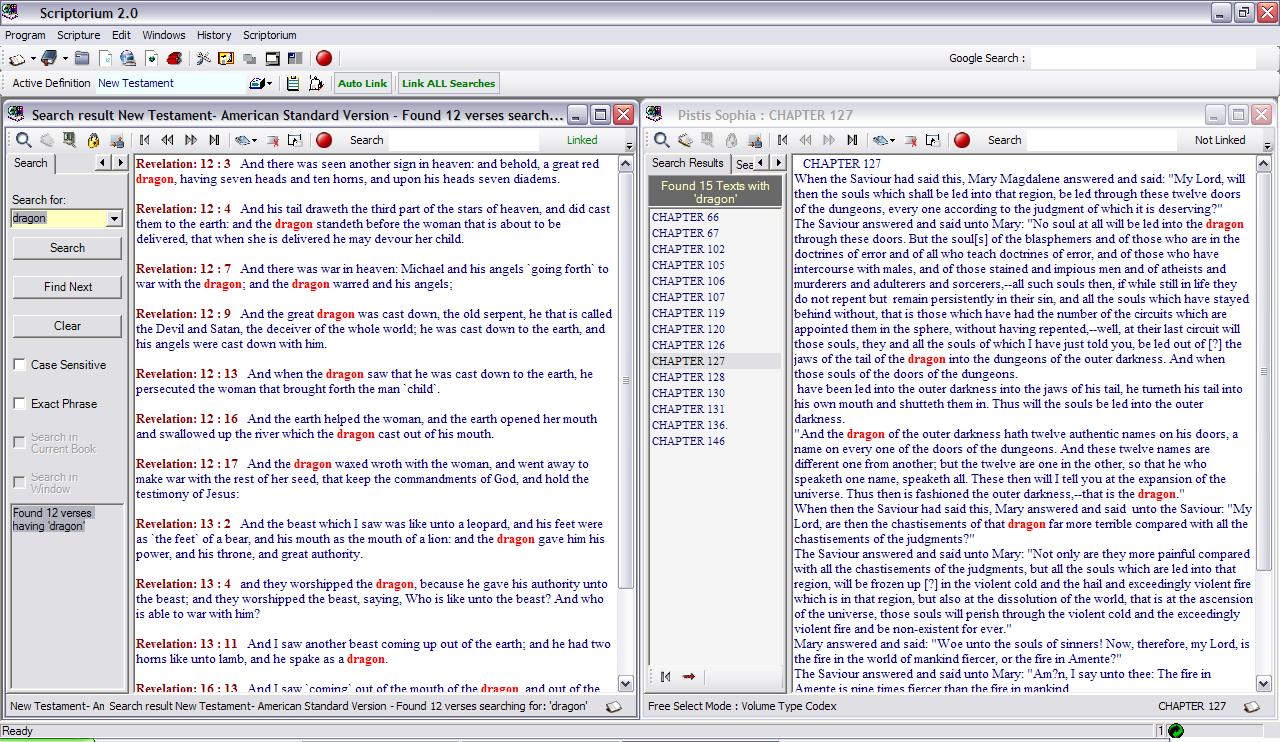Viewport: 1280px width, 742px height.
Task: Click the blue book icon in main toolbar
Action: click(x=49, y=58)
